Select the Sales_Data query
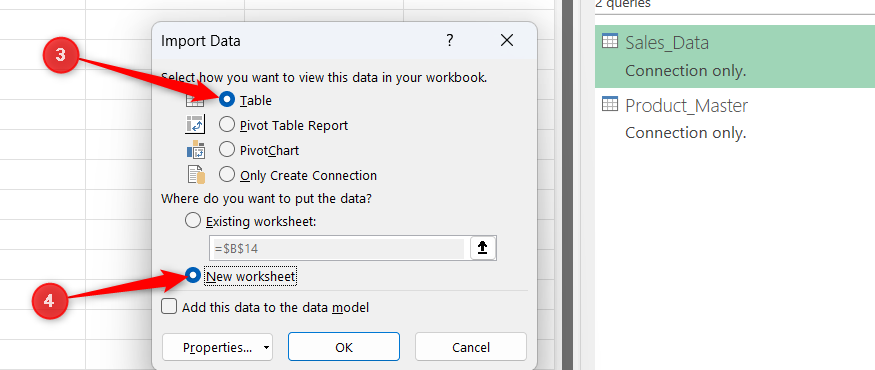 [735, 56]
